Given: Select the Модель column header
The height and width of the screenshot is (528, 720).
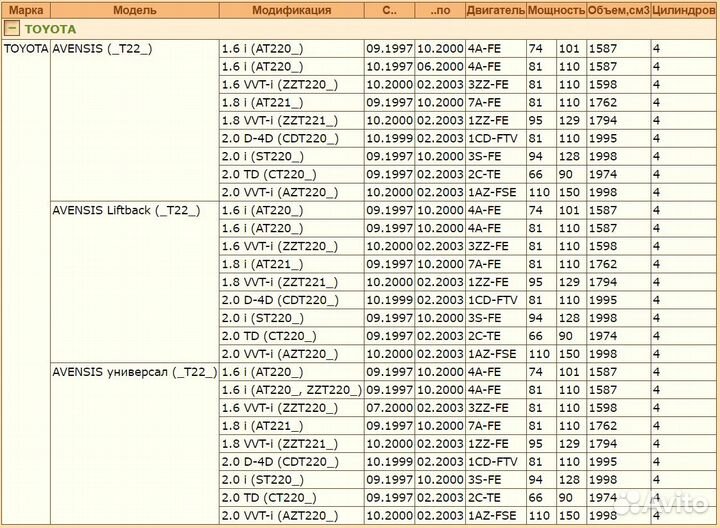Looking at the screenshot, I should pos(133,10).
